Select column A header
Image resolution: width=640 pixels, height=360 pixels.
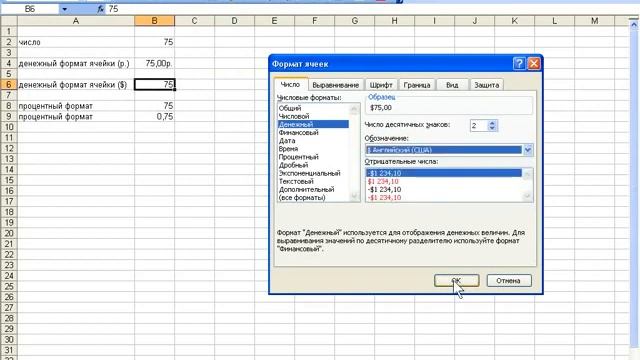tap(76, 21)
